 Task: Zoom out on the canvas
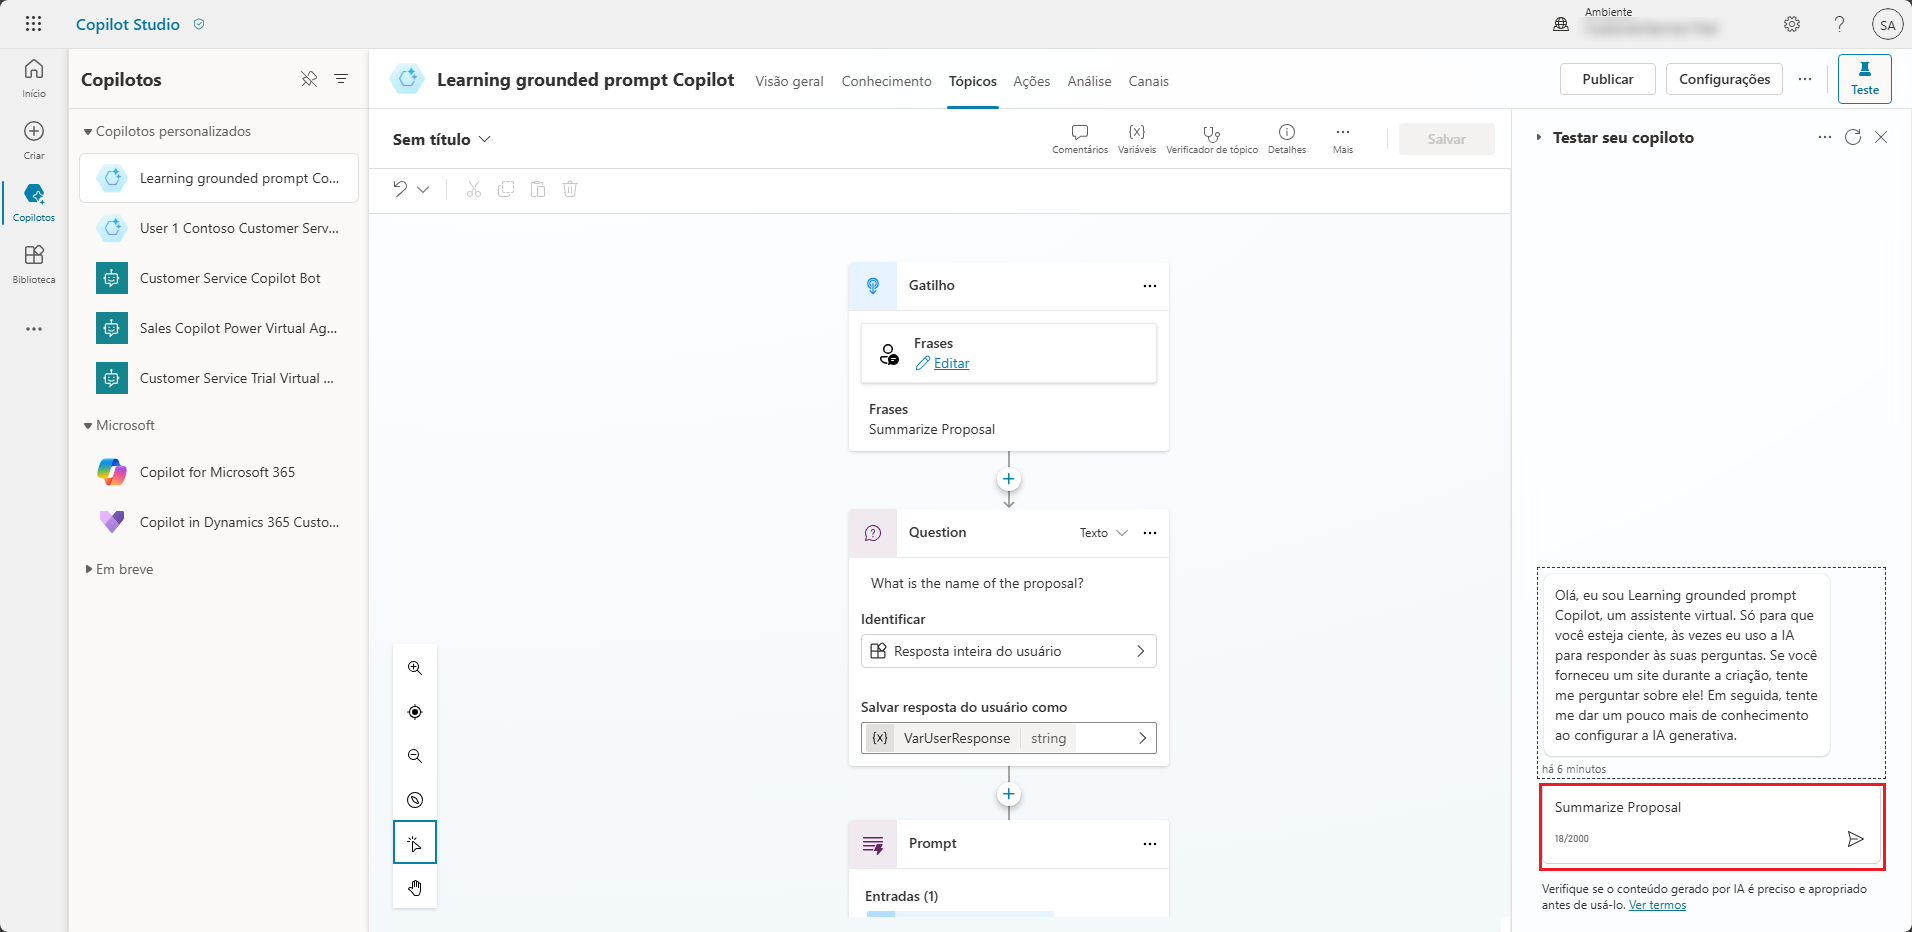[415, 756]
